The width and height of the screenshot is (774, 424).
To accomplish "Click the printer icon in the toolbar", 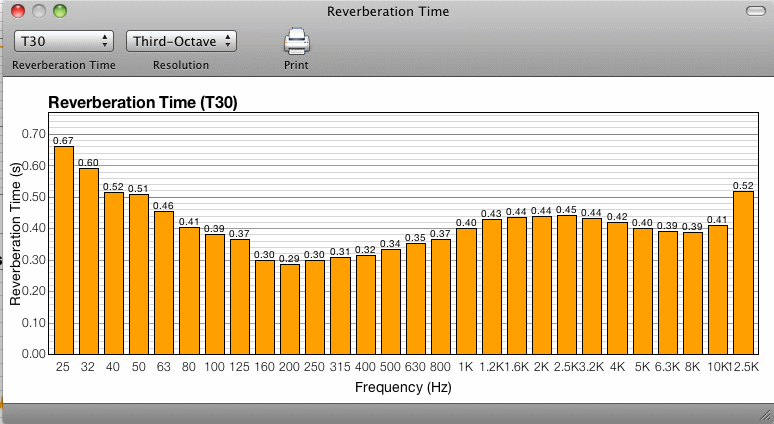I will tap(297, 41).
